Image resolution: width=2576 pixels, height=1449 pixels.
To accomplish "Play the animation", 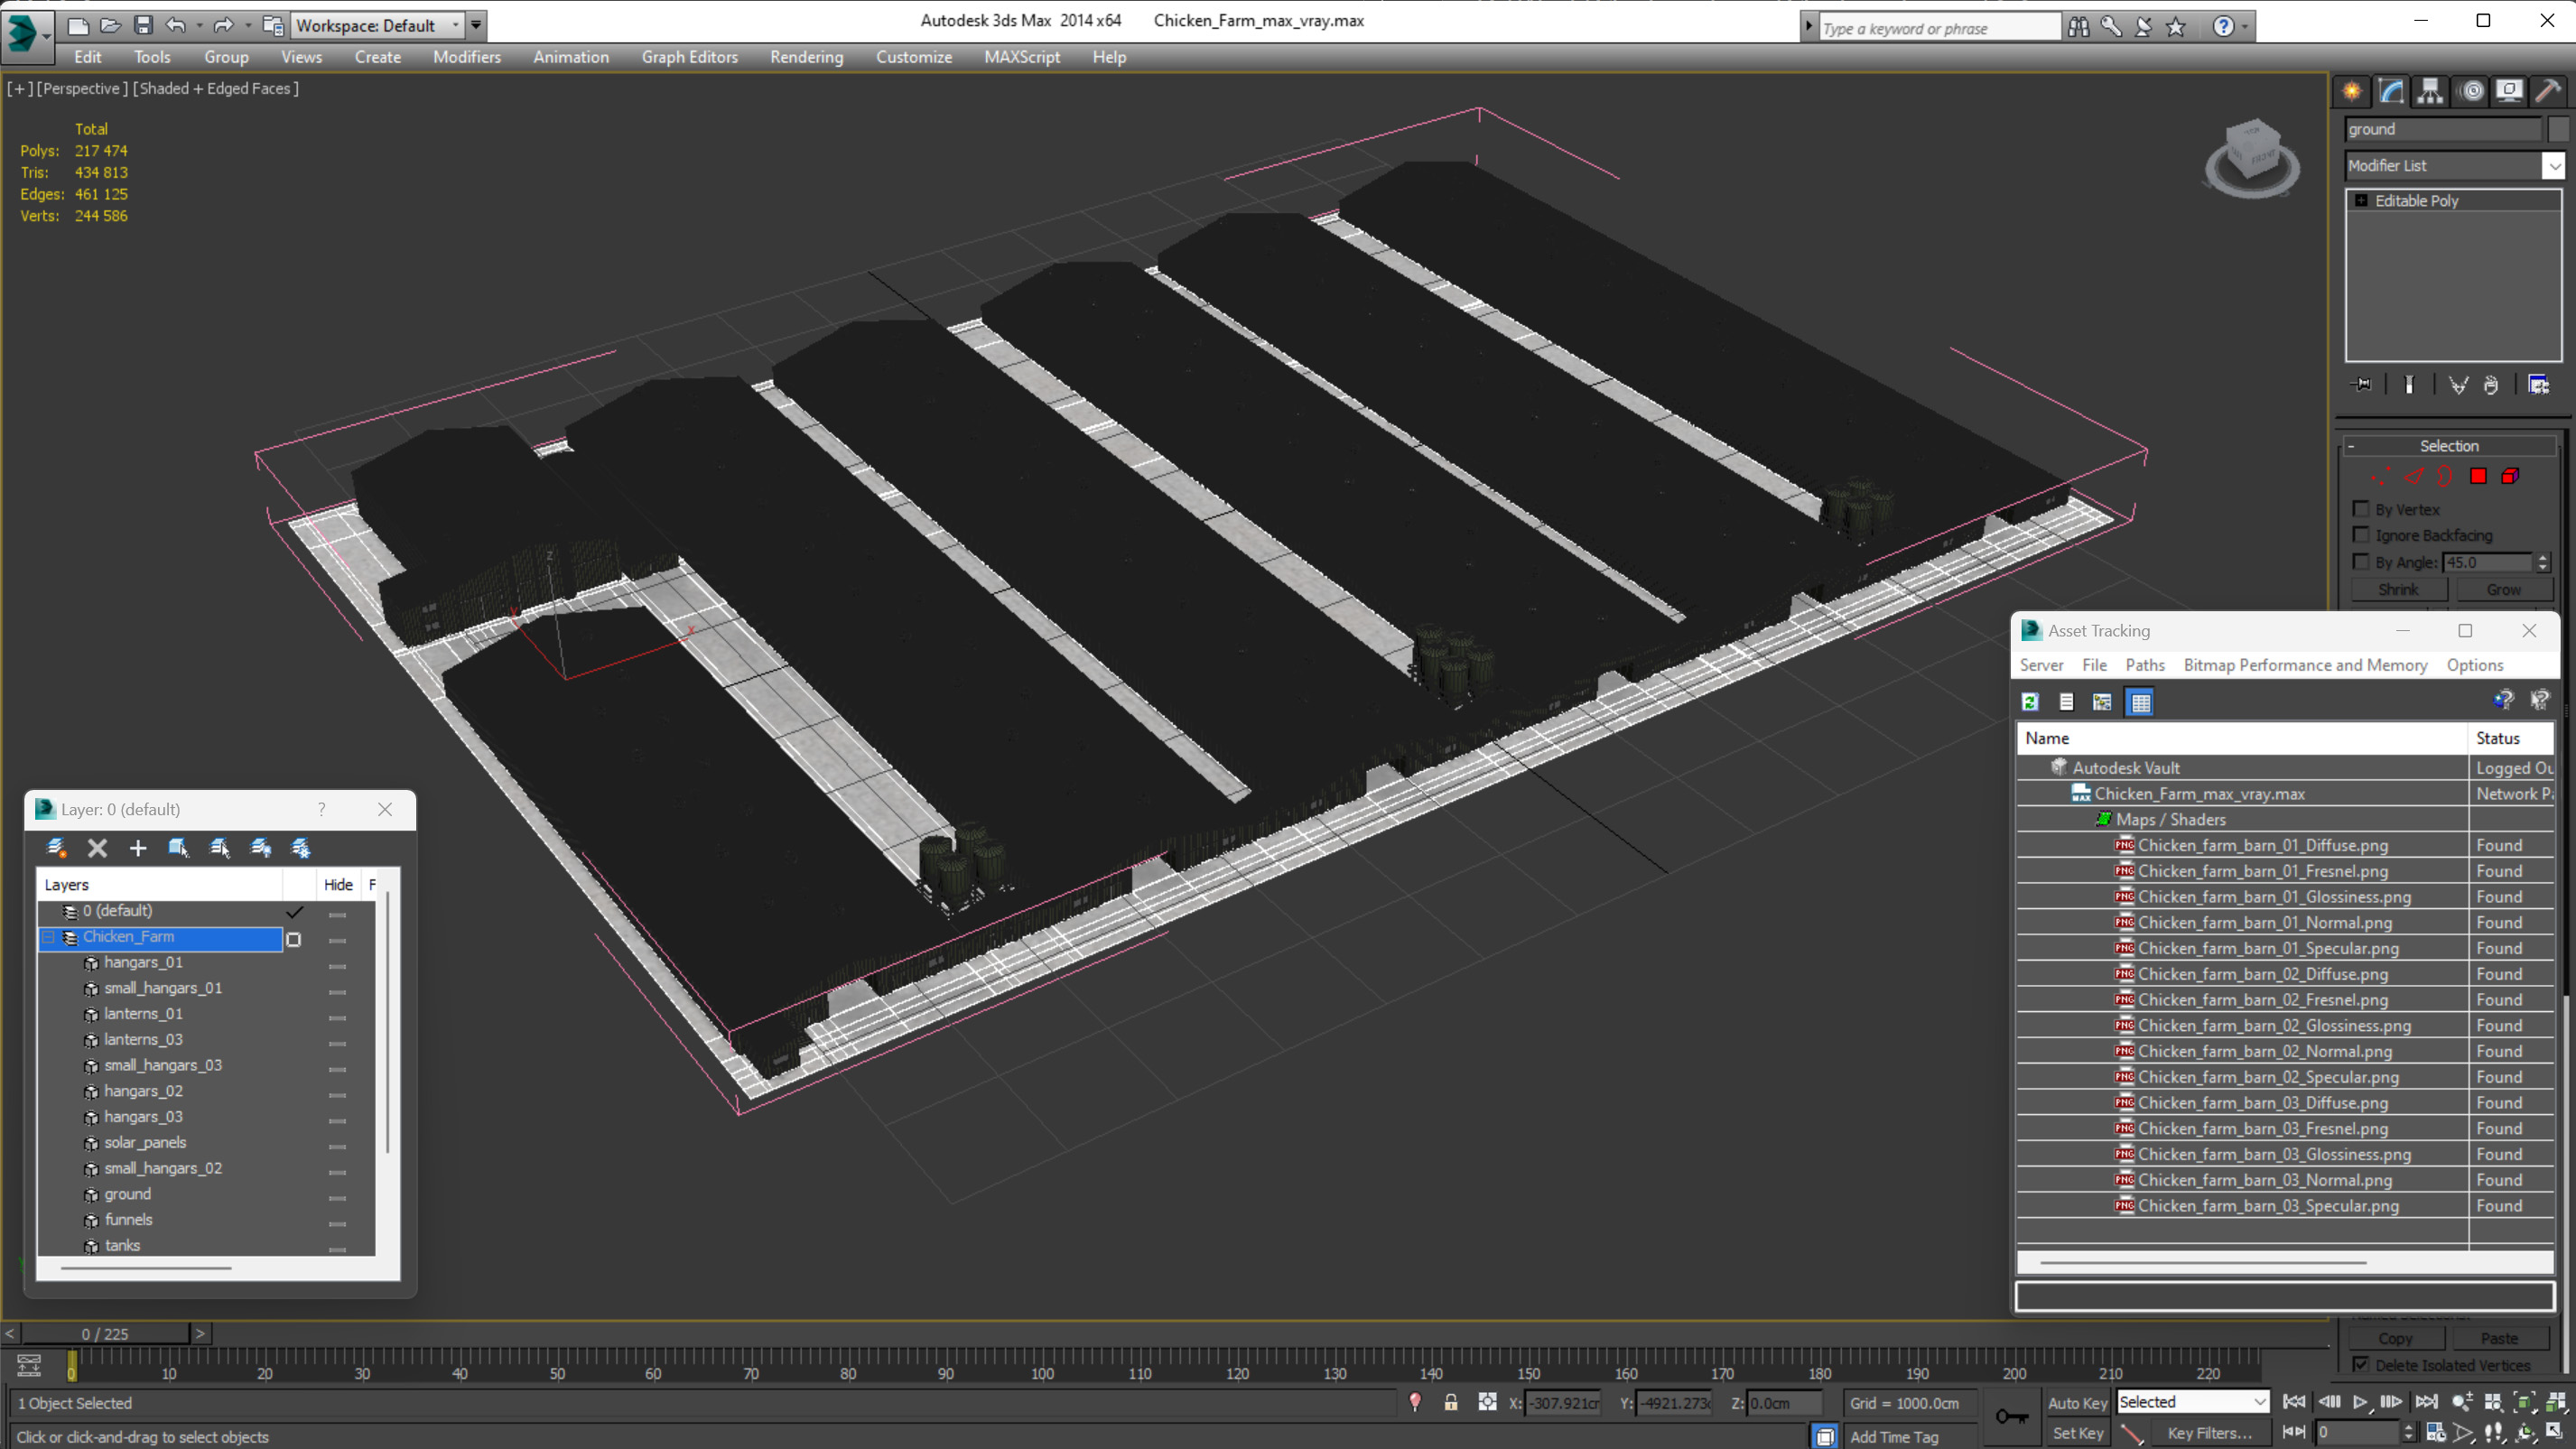I will click(2360, 1402).
